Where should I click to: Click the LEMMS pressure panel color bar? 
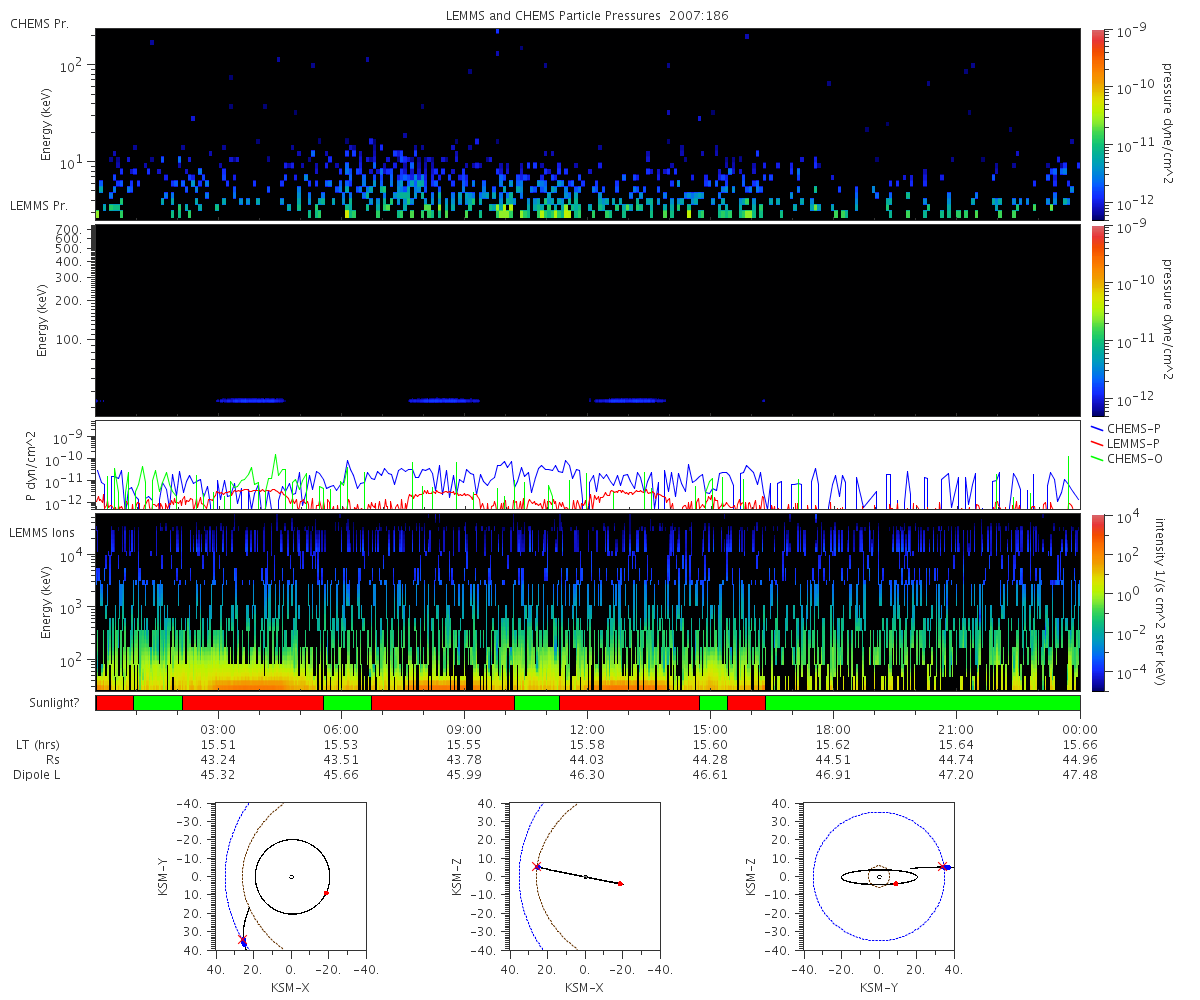[x=1097, y=320]
